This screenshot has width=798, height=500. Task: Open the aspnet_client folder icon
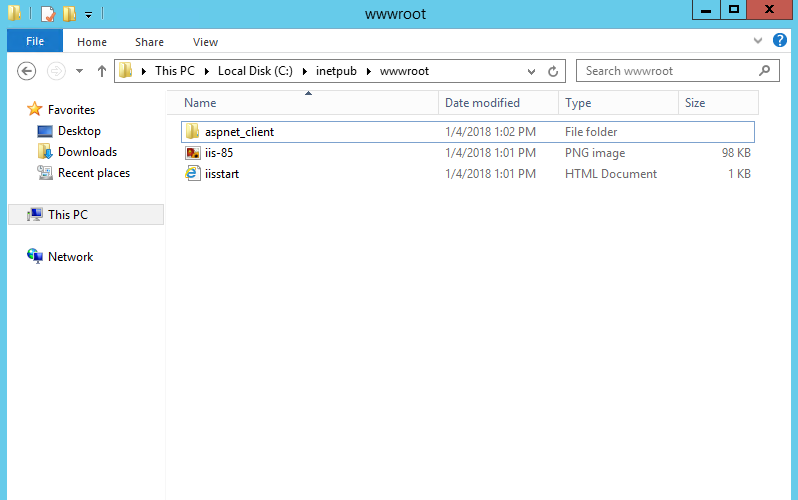click(193, 132)
